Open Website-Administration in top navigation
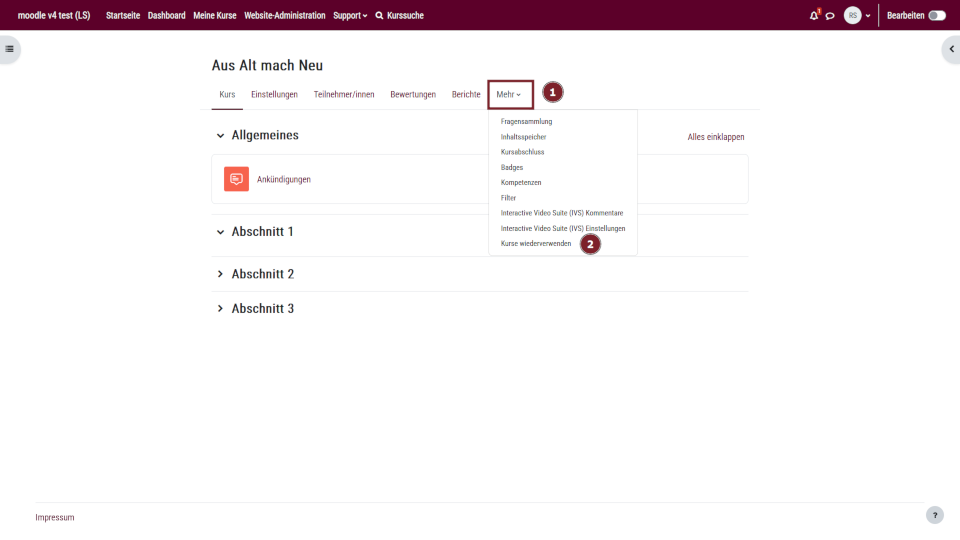Screen dimensions: 960x540 coord(285,15)
